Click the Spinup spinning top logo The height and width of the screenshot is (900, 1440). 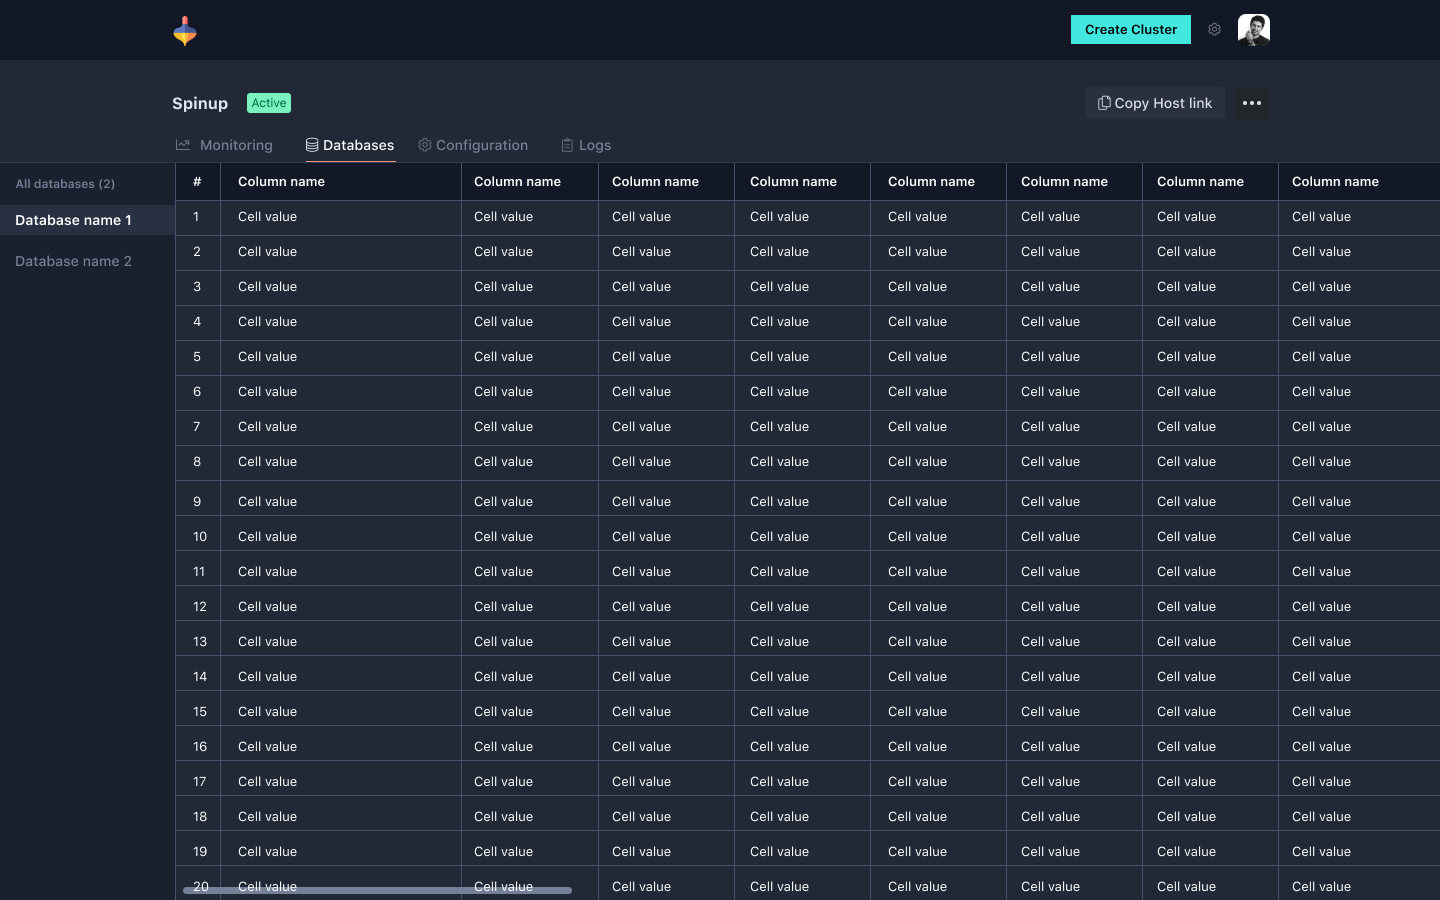pos(185,31)
